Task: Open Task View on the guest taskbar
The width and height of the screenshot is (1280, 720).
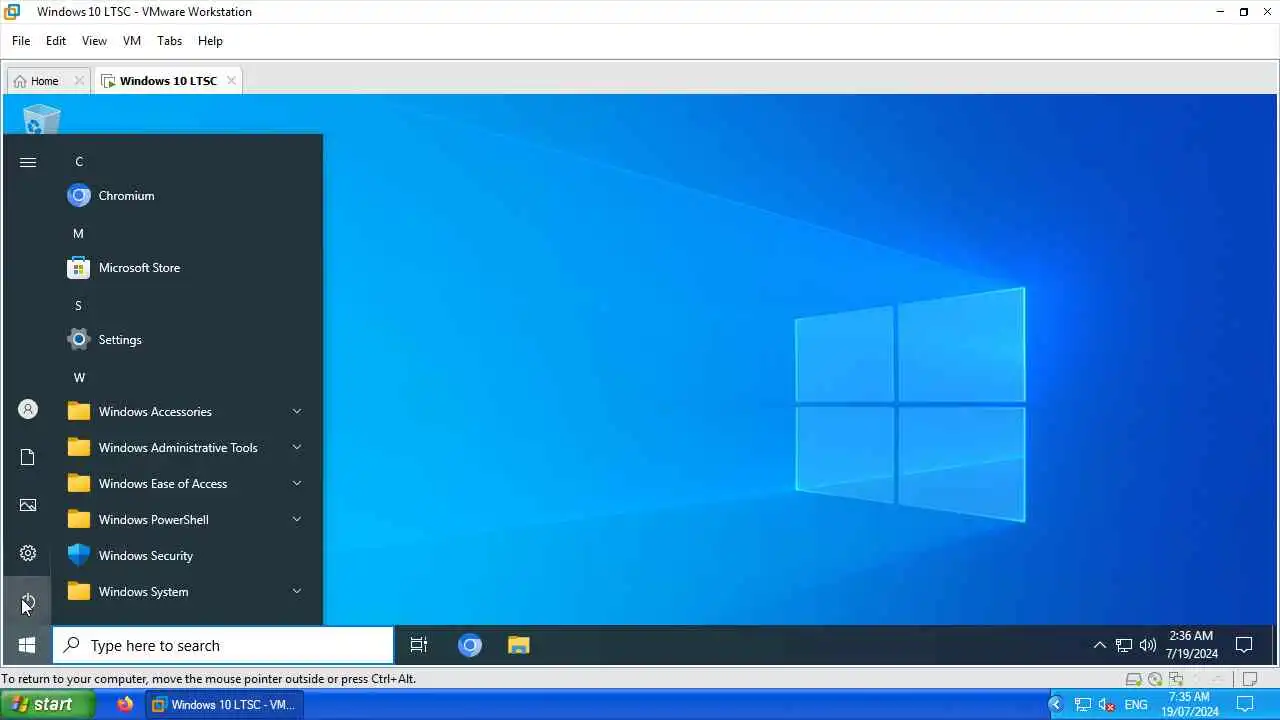Action: tap(419, 645)
